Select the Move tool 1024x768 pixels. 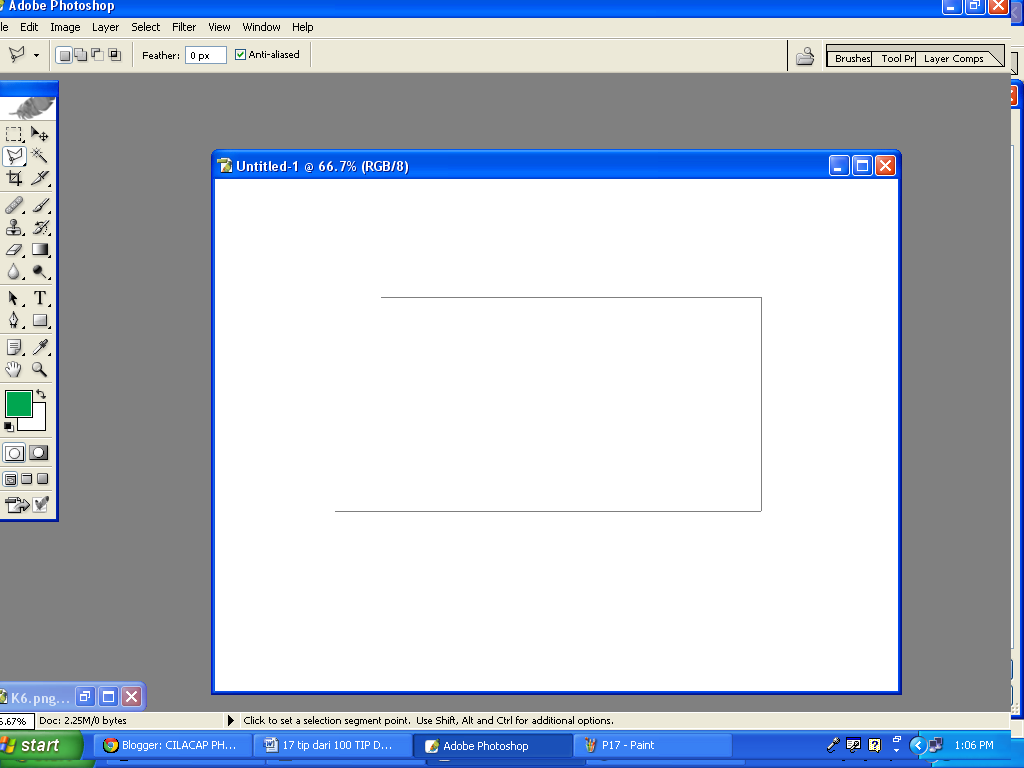38,133
